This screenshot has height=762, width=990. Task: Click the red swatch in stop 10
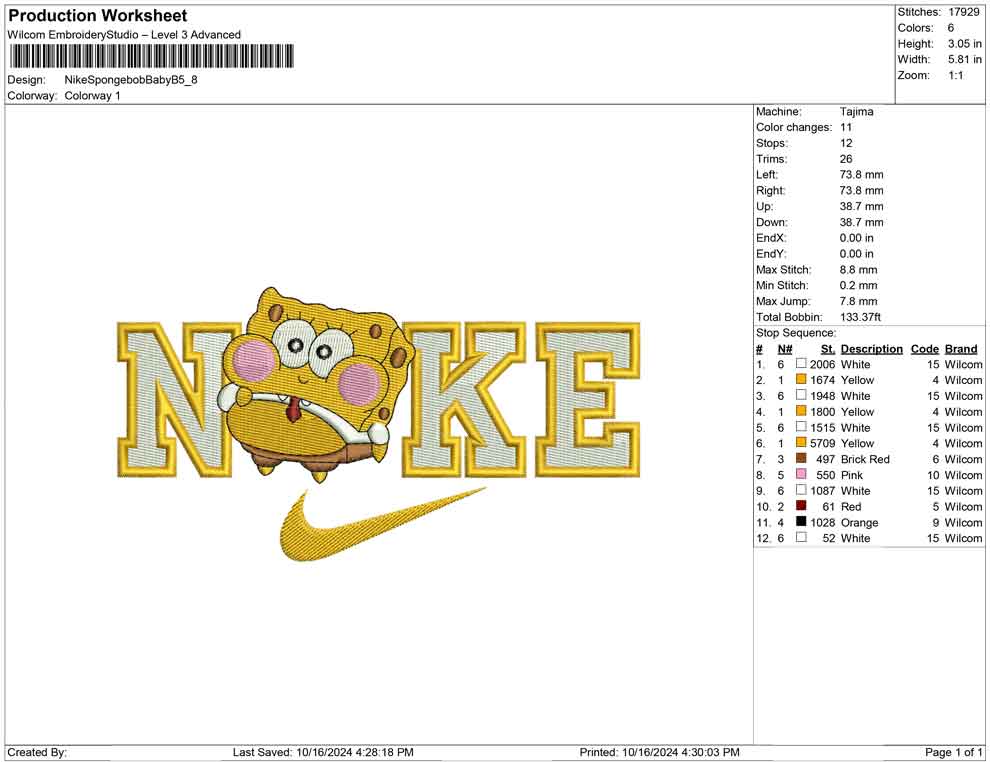[801, 506]
